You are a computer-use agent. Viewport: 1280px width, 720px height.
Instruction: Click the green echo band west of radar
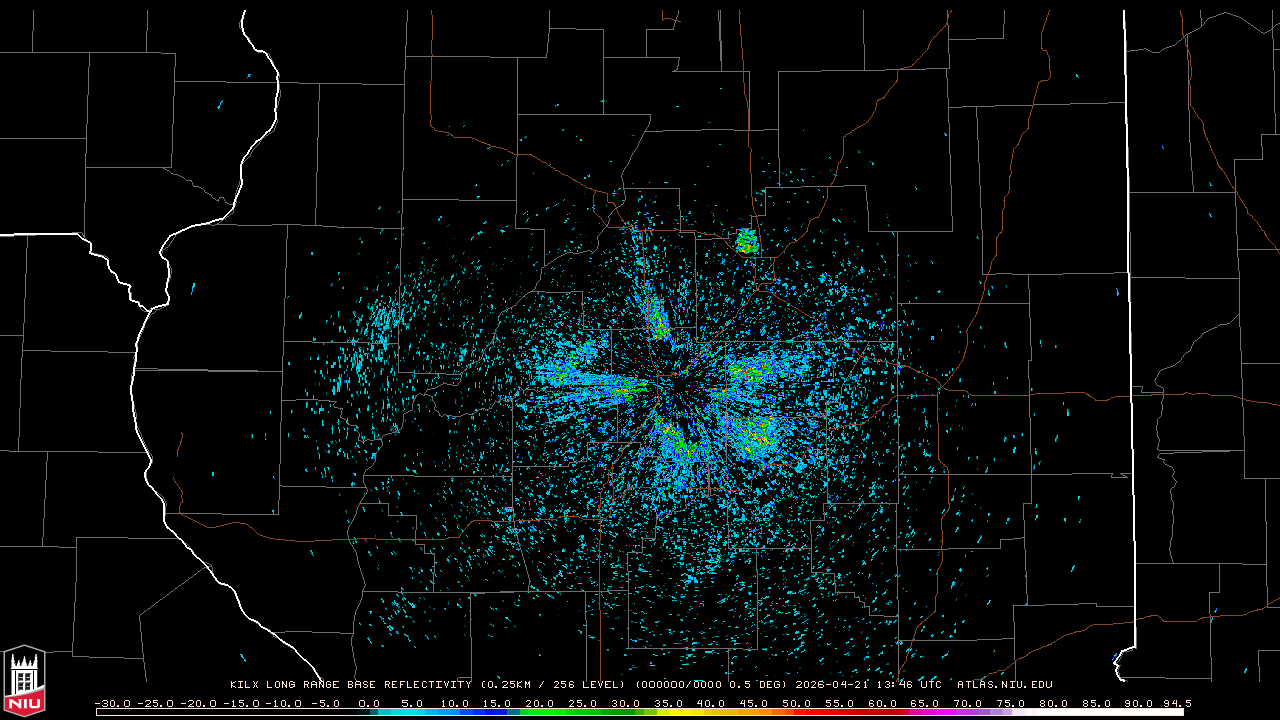click(x=590, y=381)
